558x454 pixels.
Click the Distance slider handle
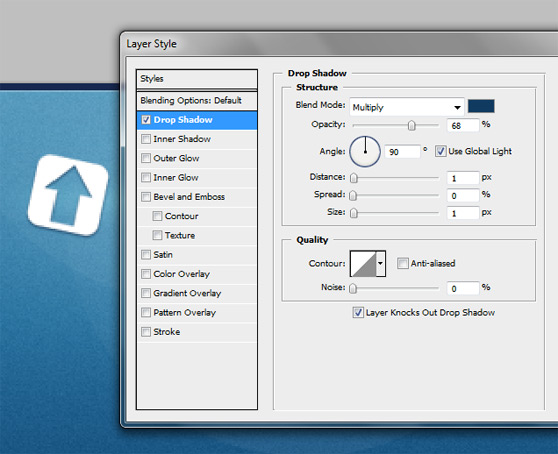coord(353,178)
